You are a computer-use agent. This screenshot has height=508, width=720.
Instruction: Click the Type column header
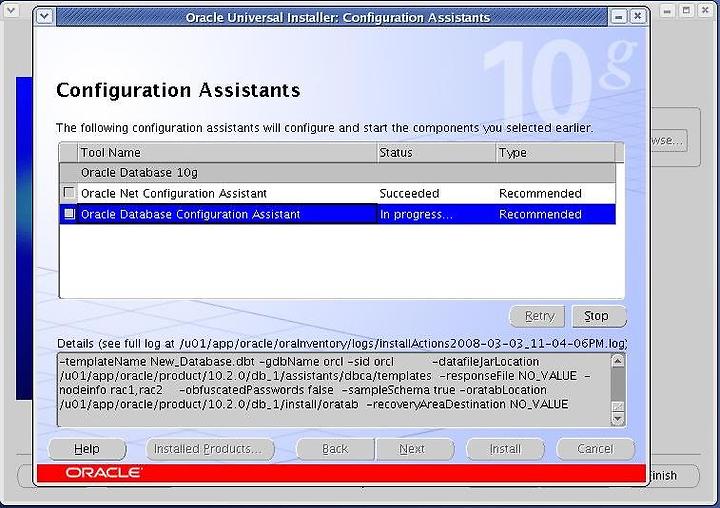coord(556,152)
